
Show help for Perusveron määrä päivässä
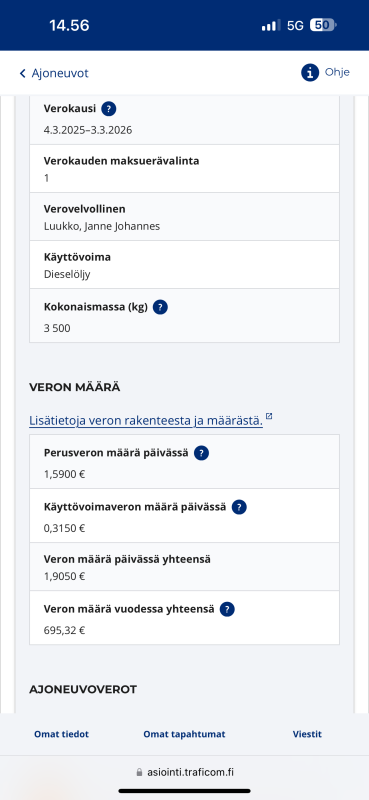(202, 453)
